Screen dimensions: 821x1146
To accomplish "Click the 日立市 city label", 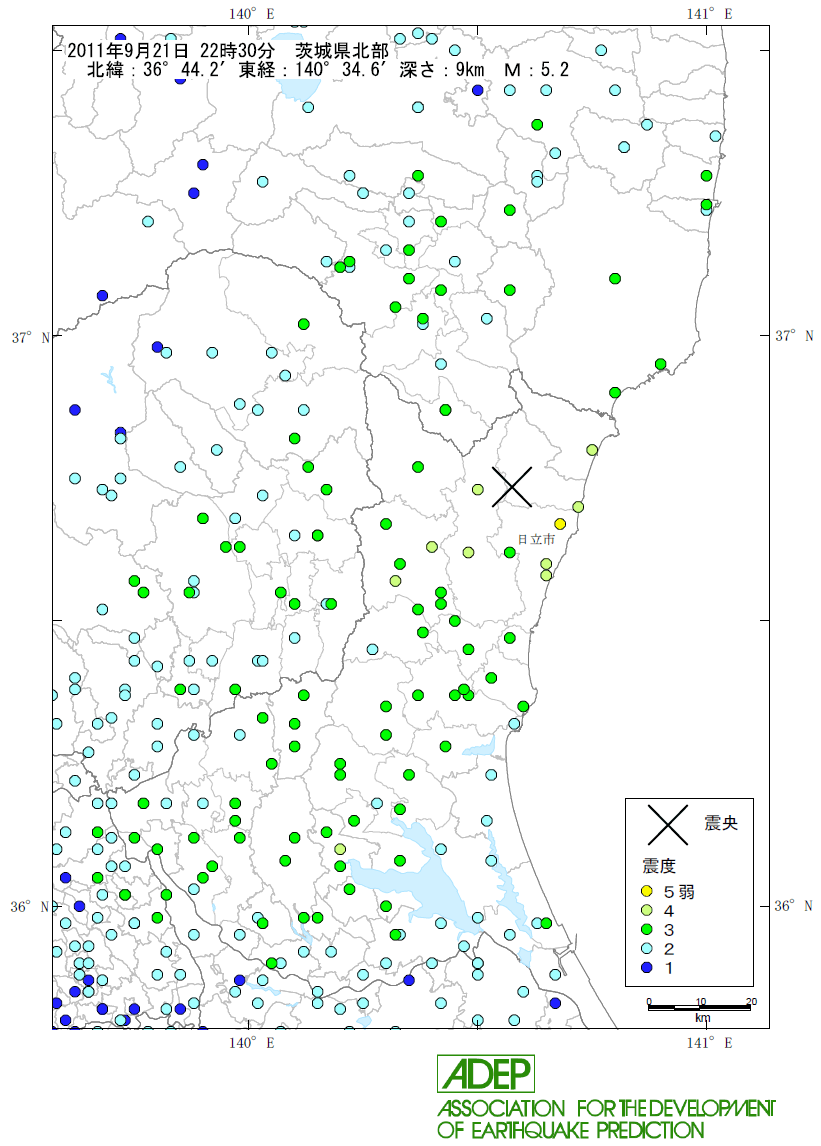I will (x=537, y=539).
